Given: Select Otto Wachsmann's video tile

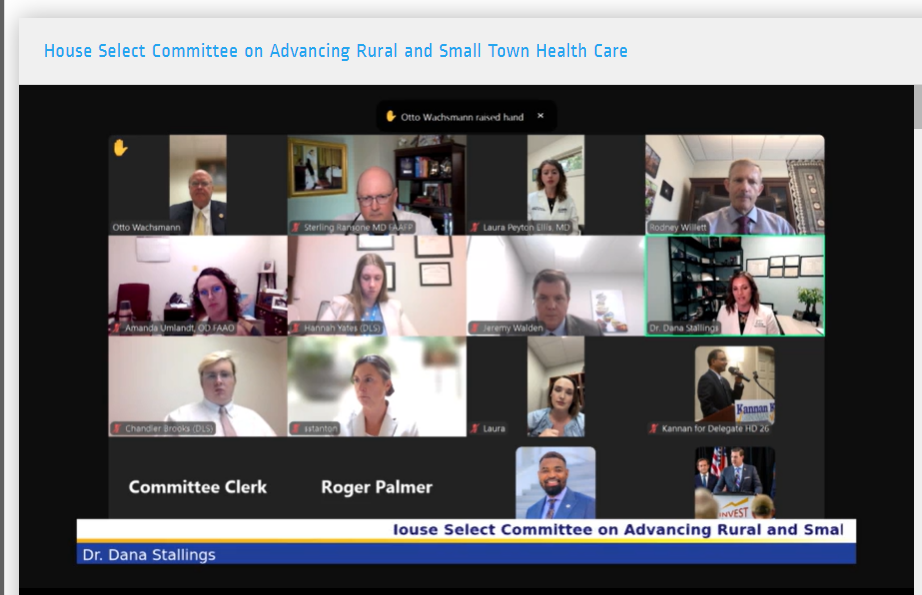Looking at the screenshot, I should (x=198, y=185).
